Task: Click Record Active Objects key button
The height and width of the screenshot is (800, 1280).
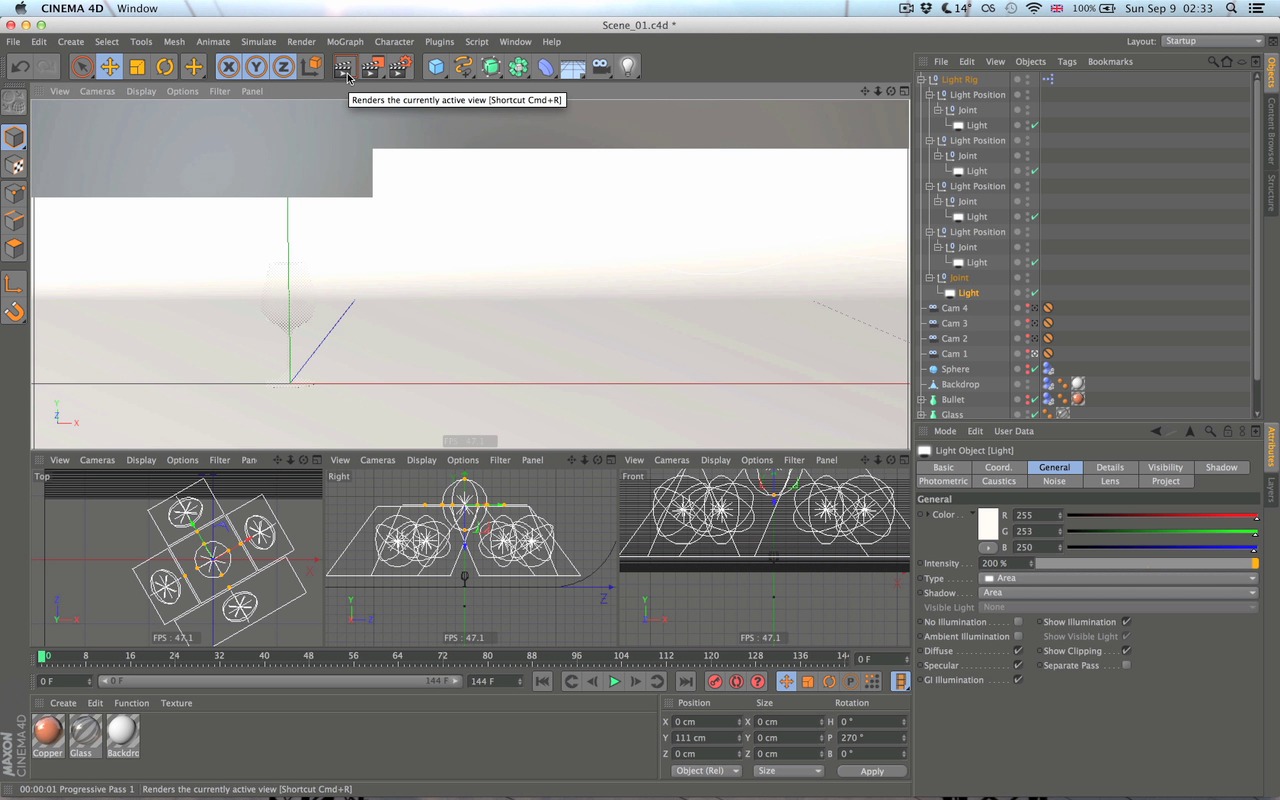Action: click(715, 681)
